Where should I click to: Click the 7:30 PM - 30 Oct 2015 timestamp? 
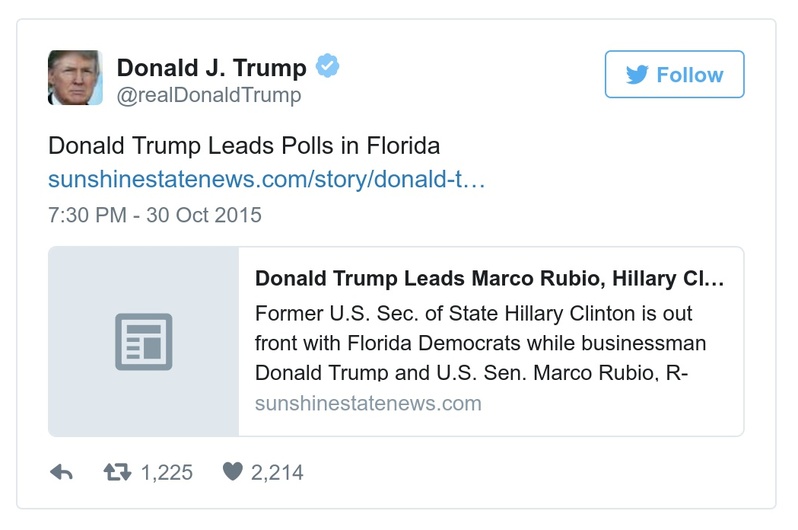(155, 215)
